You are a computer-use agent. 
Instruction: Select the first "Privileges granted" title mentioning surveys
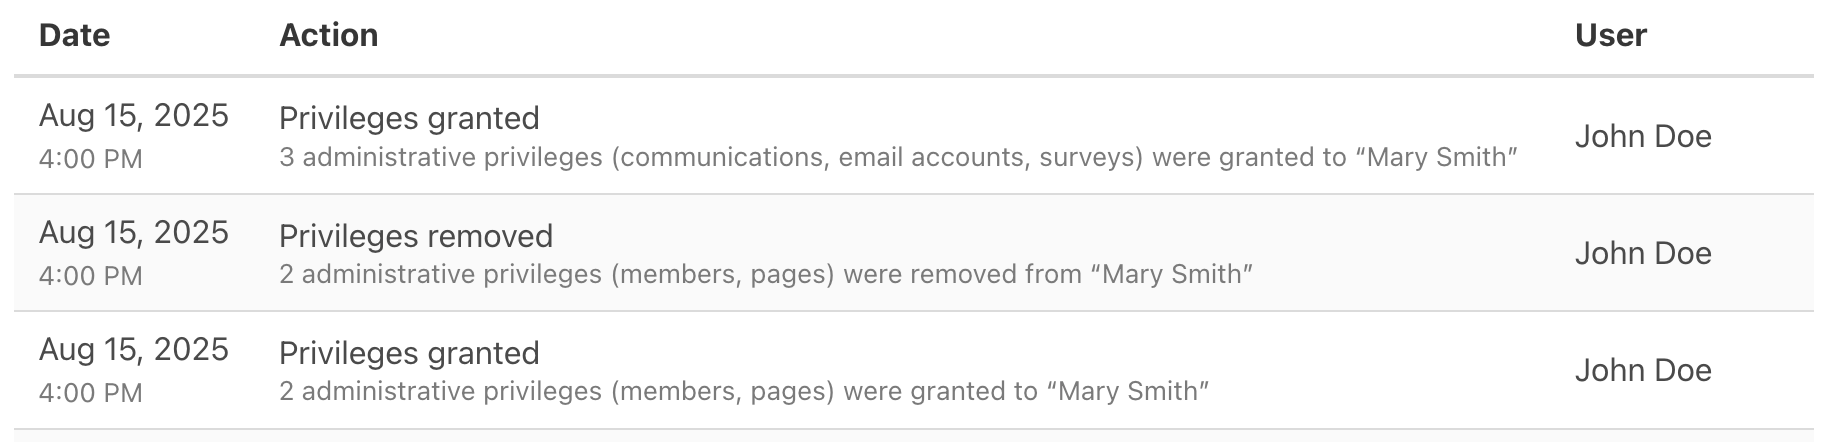pos(409,118)
